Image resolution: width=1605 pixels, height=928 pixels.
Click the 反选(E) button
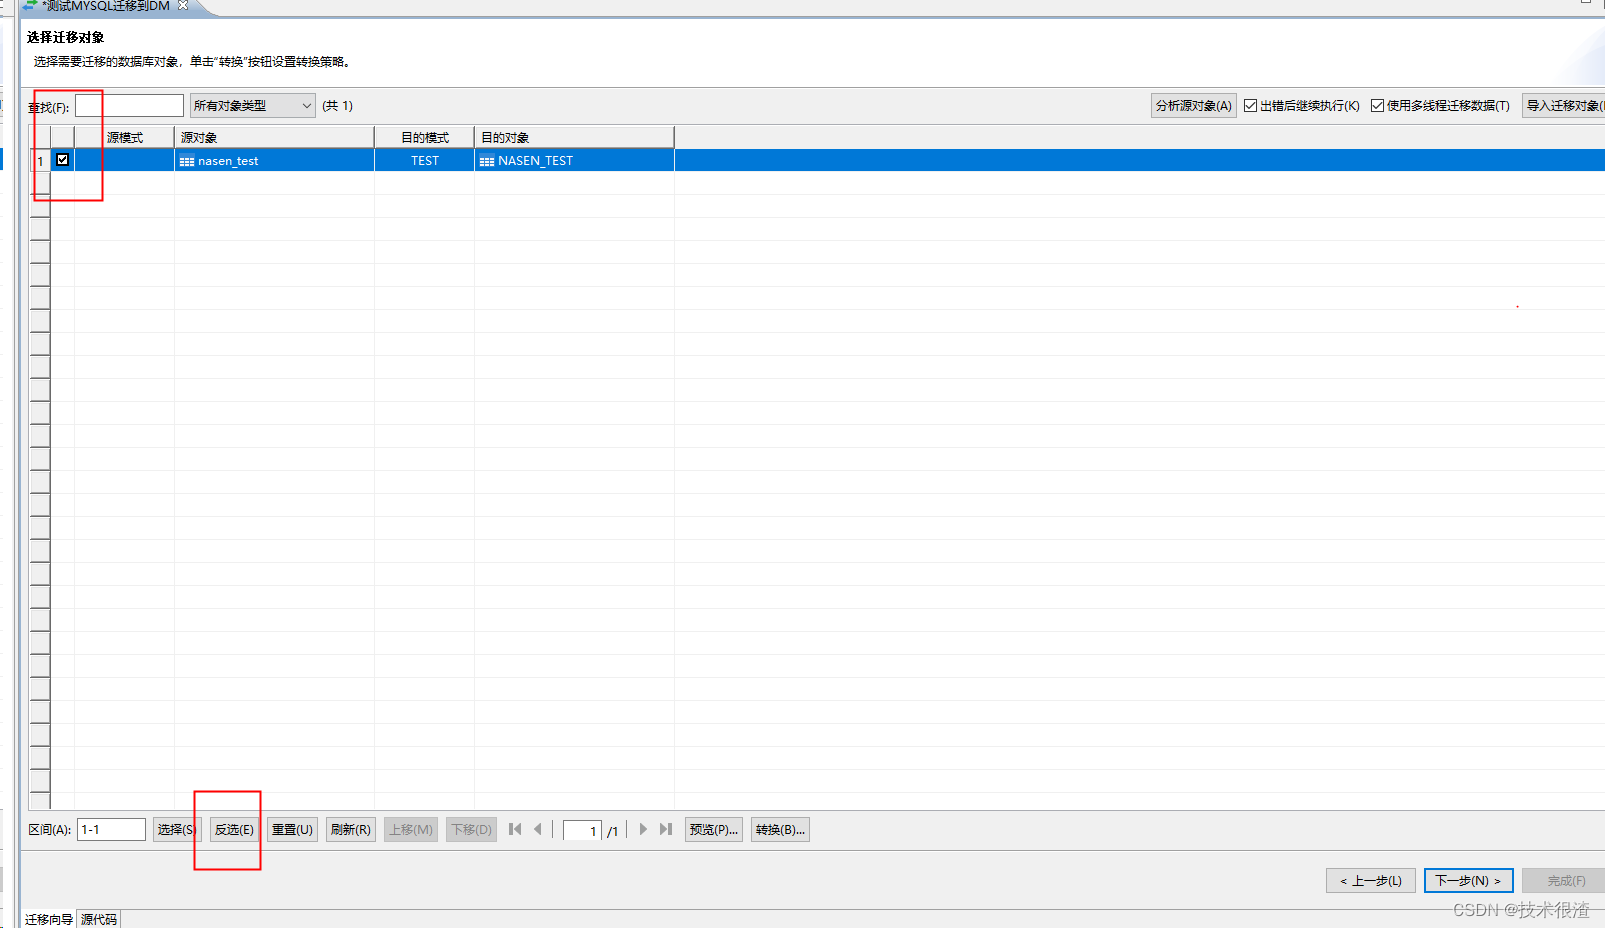234,829
